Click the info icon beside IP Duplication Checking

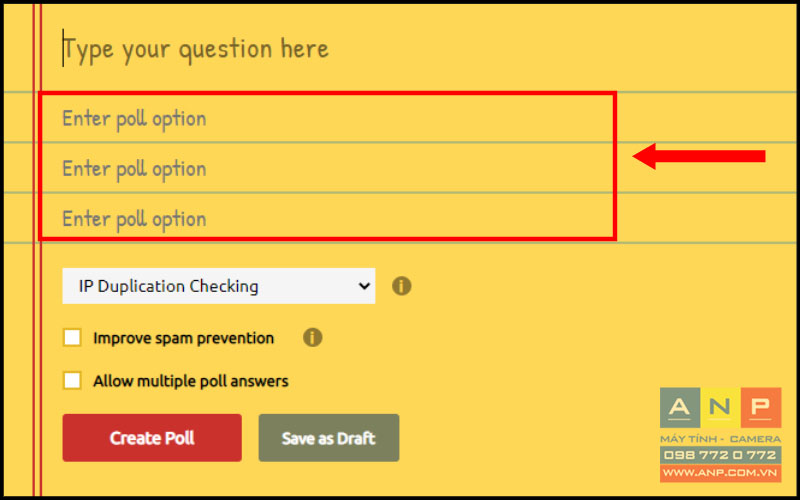[x=402, y=286]
